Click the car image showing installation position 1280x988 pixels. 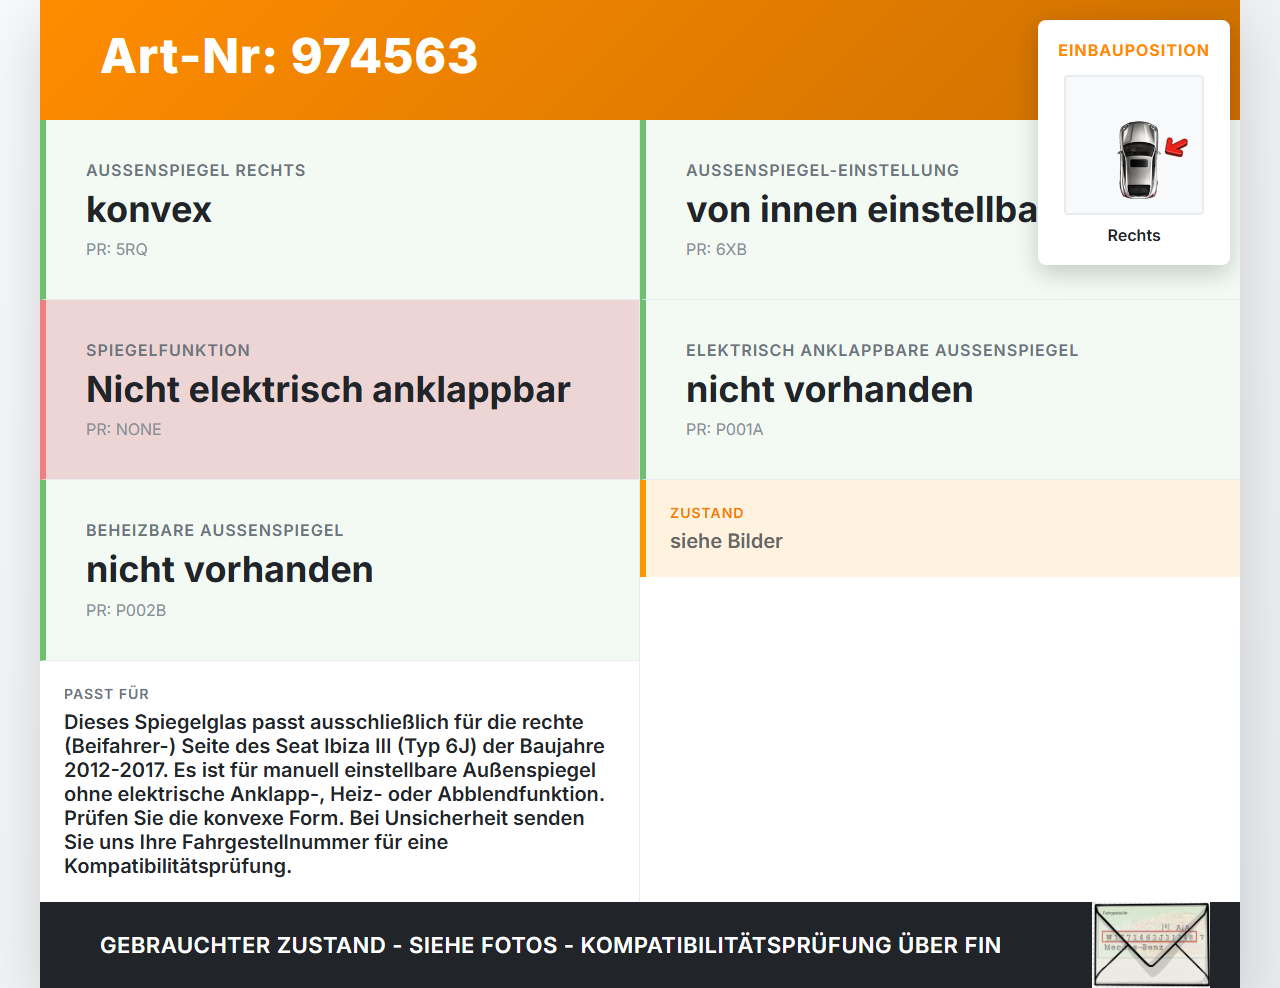coord(1134,145)
